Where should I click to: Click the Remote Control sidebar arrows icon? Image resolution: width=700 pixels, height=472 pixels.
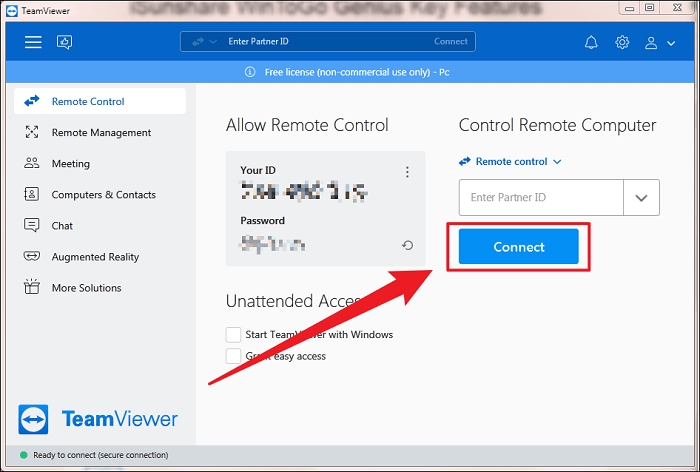[x=32, y=101]
